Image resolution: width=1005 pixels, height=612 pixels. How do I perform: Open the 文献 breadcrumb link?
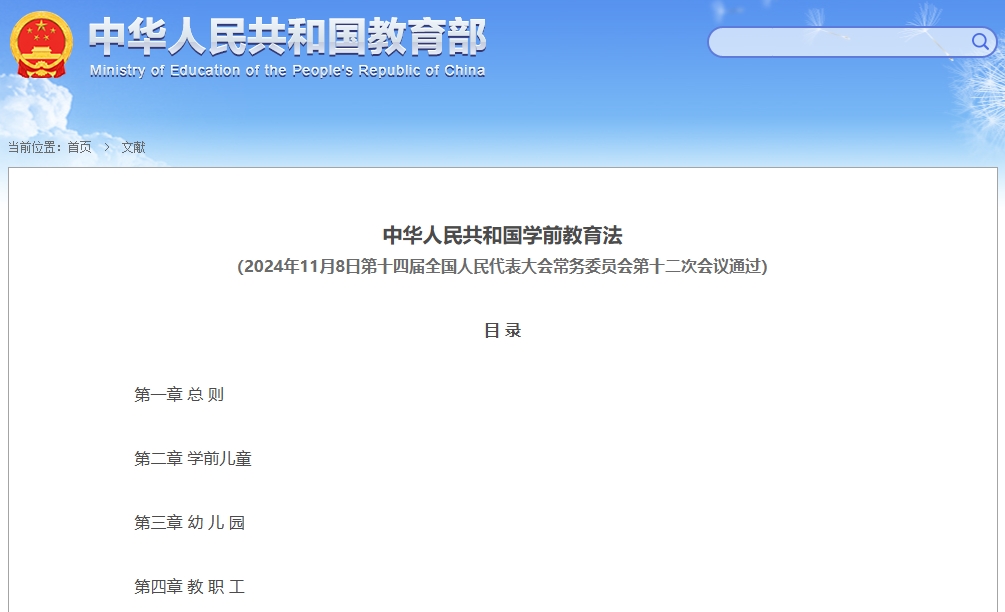coord(133,147)
